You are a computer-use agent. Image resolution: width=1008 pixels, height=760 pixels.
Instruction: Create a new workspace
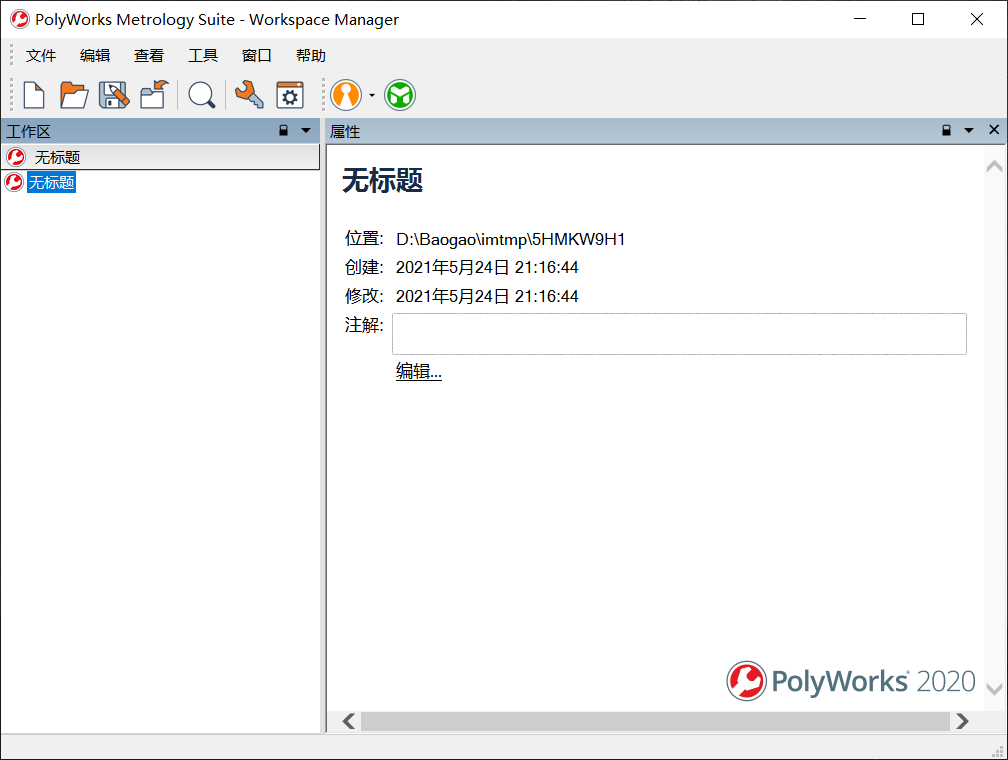(32, 94)
